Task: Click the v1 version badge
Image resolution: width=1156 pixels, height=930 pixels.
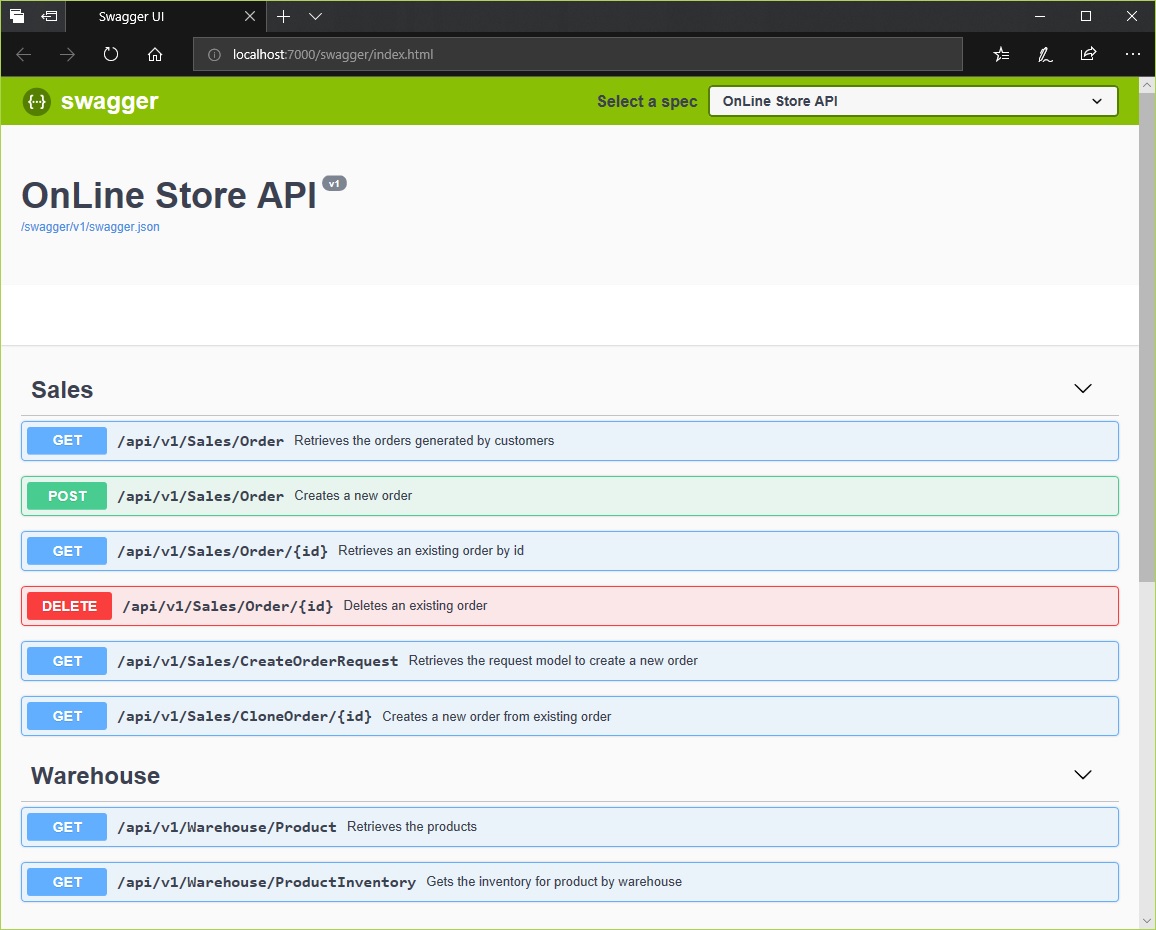Action: click(x=334, y=184)
